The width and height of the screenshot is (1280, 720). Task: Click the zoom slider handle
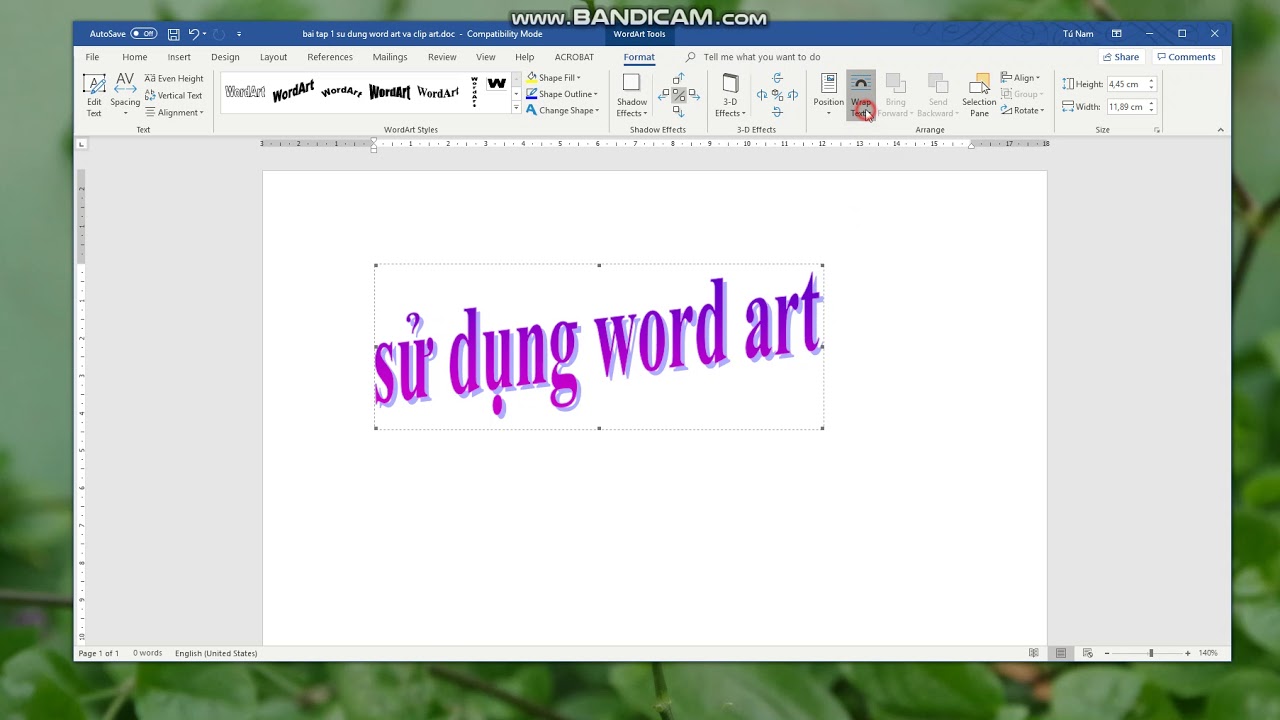[x=1151, y=653]
